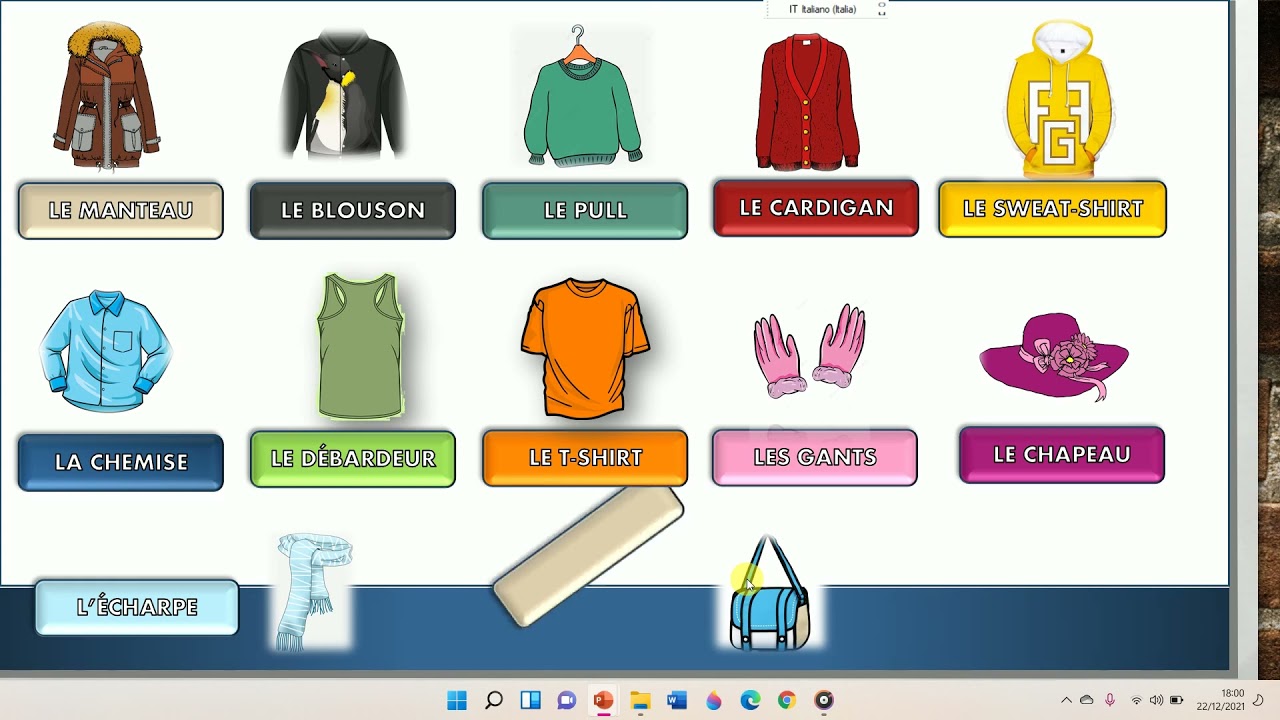Image resolution: width=1280 pixels, height=720 pixels.
Task: Open the Chat taskbar icon
Action: tap(567, 700)
